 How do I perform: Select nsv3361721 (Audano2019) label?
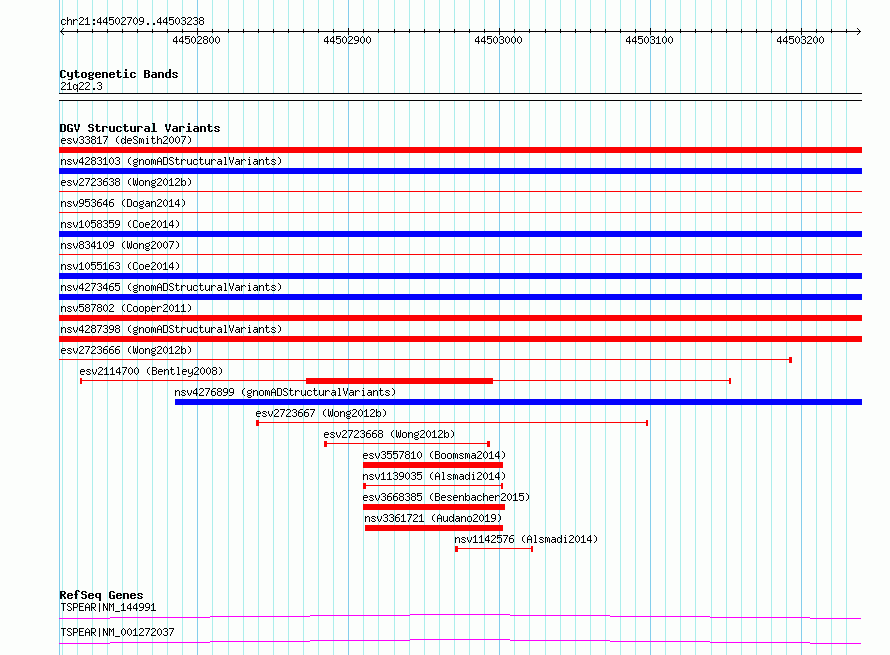pyautogui.click(x=433, y=518)
